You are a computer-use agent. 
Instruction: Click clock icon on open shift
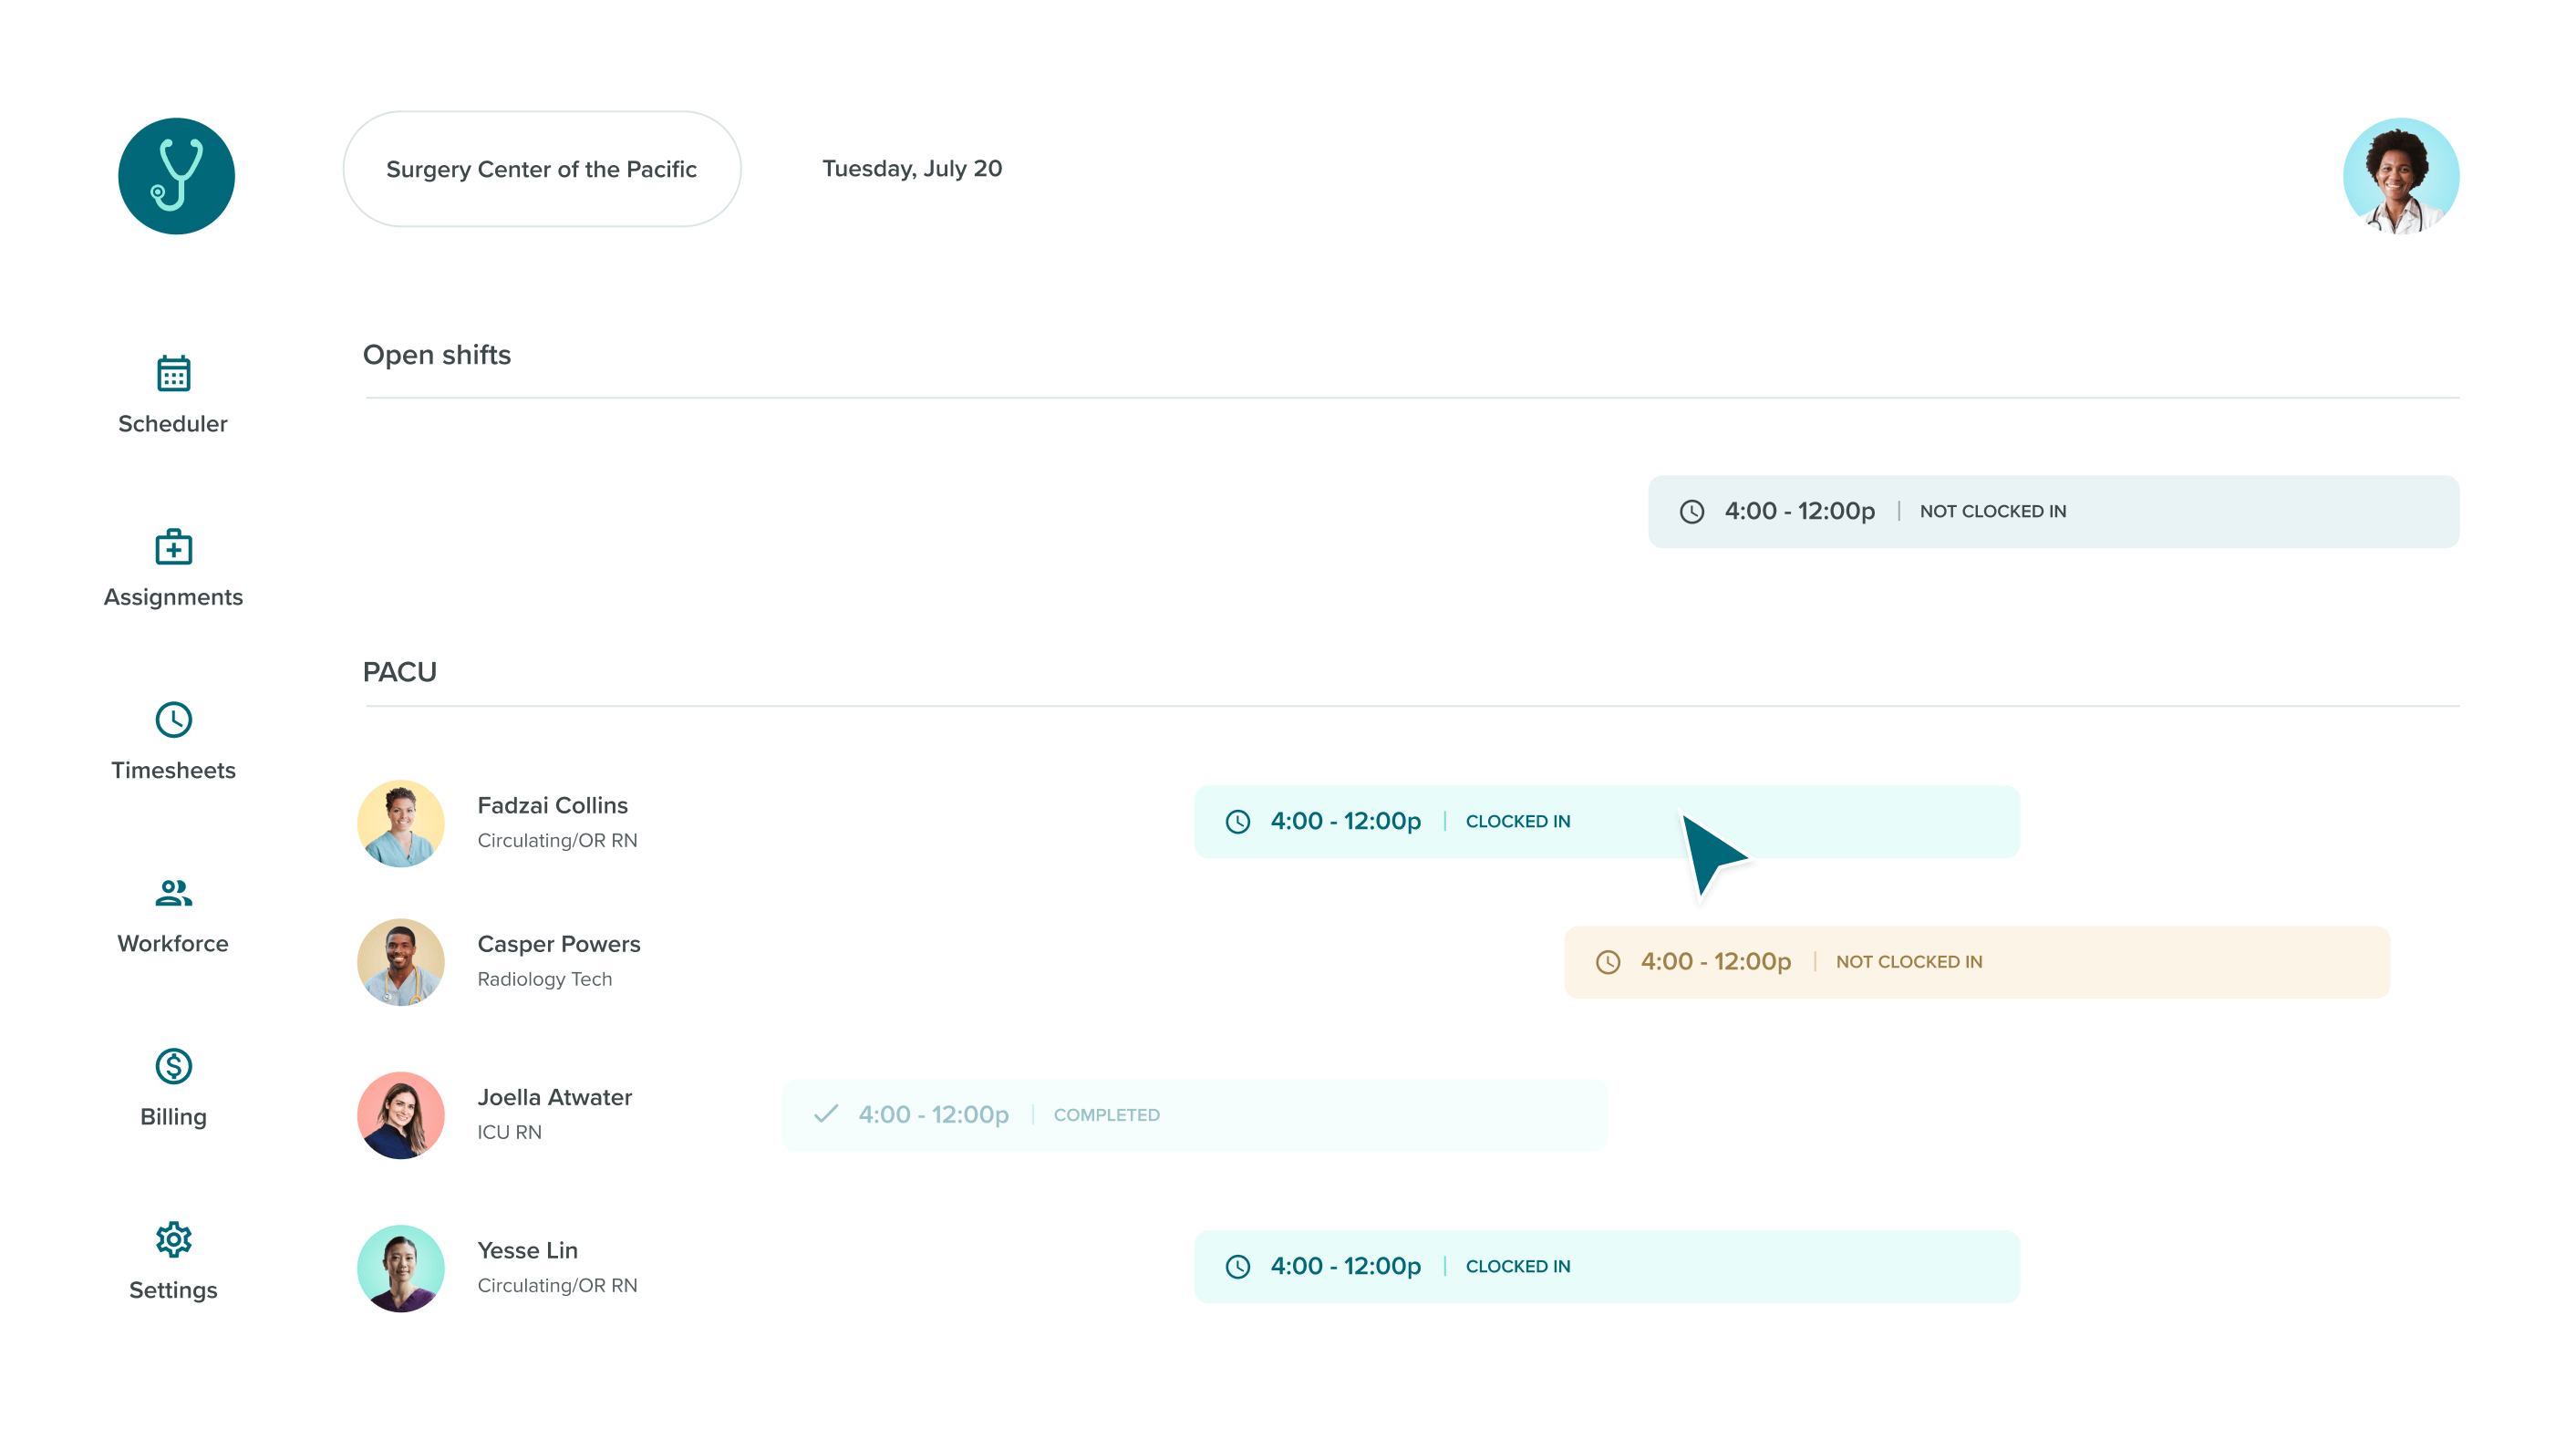pyautogui.click(x=1691, y=512)
